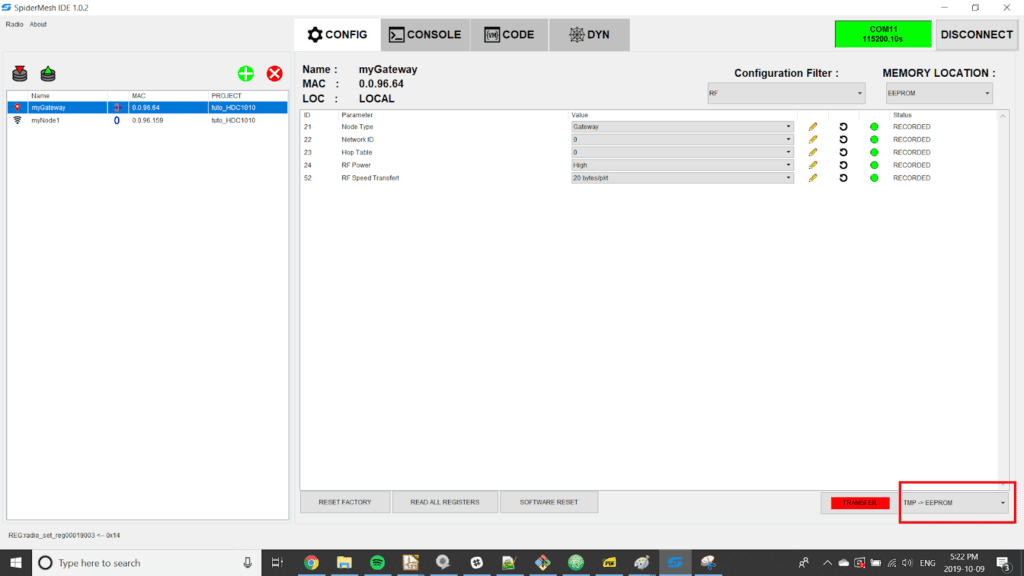Click the download-from-radio icon with red arrow

pyautogui.click(x=20, y=73)
